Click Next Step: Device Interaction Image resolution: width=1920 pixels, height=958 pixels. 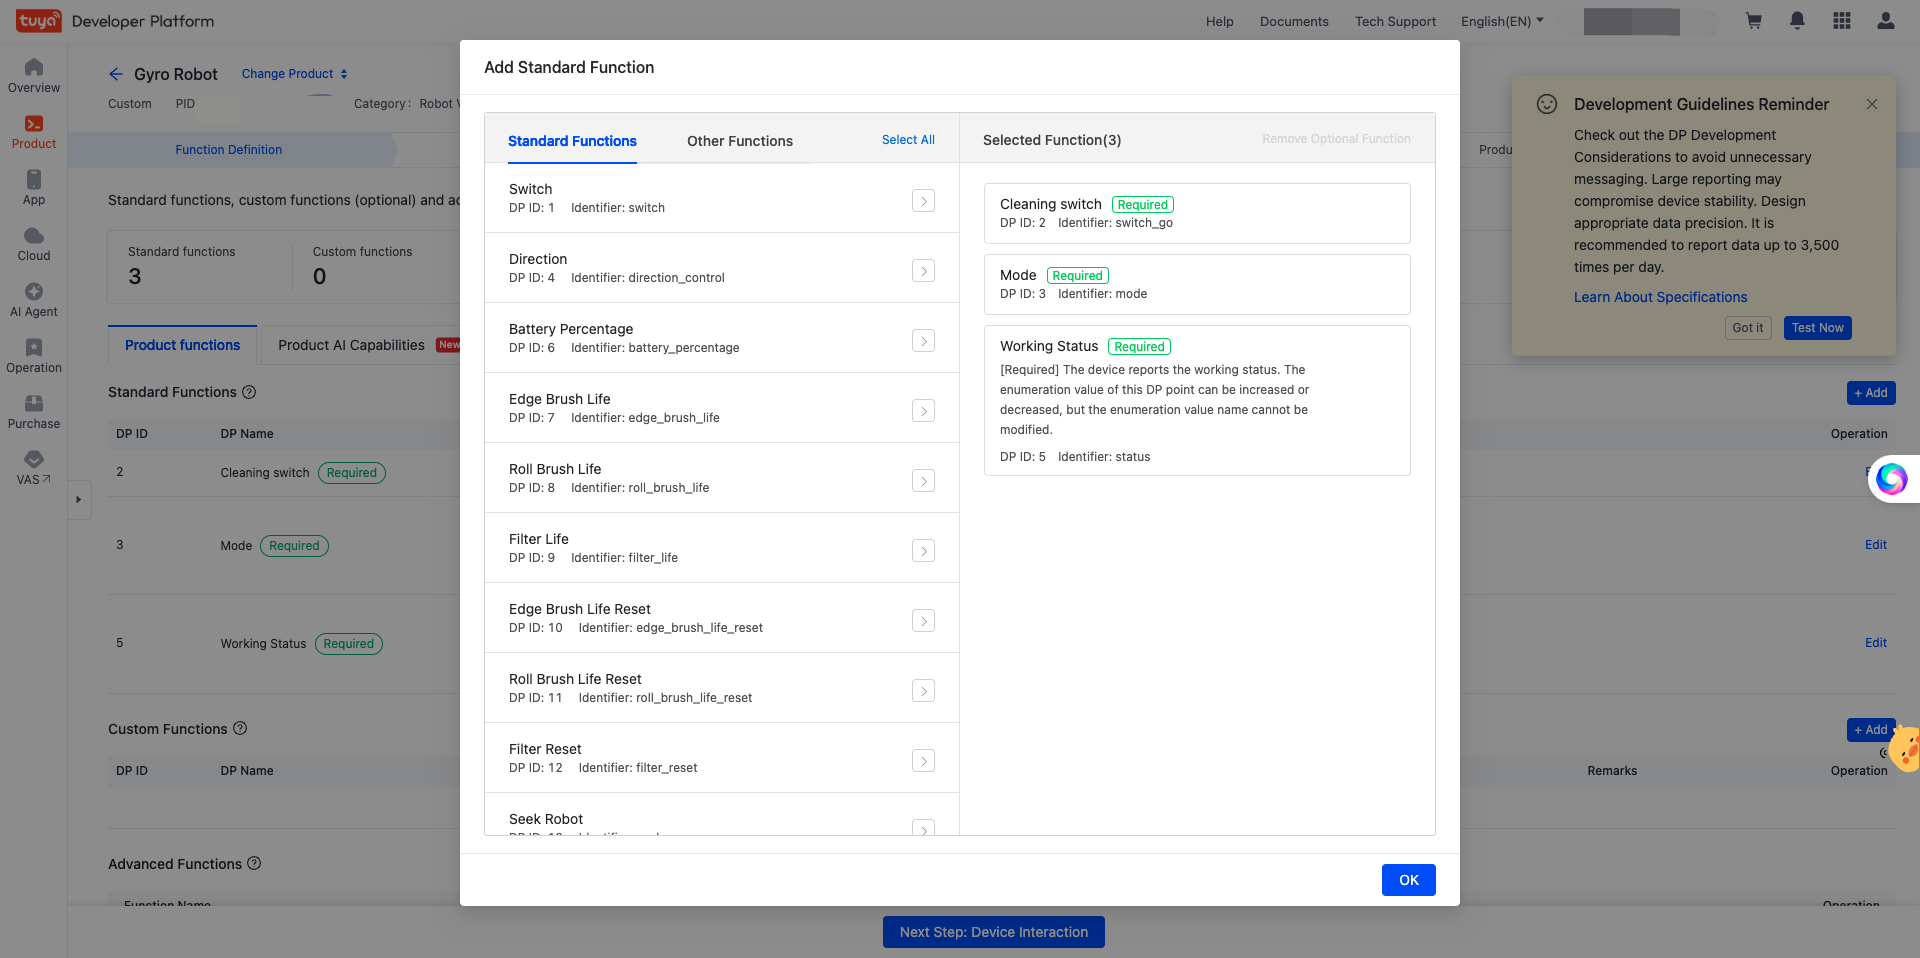(x=993, y=932)
